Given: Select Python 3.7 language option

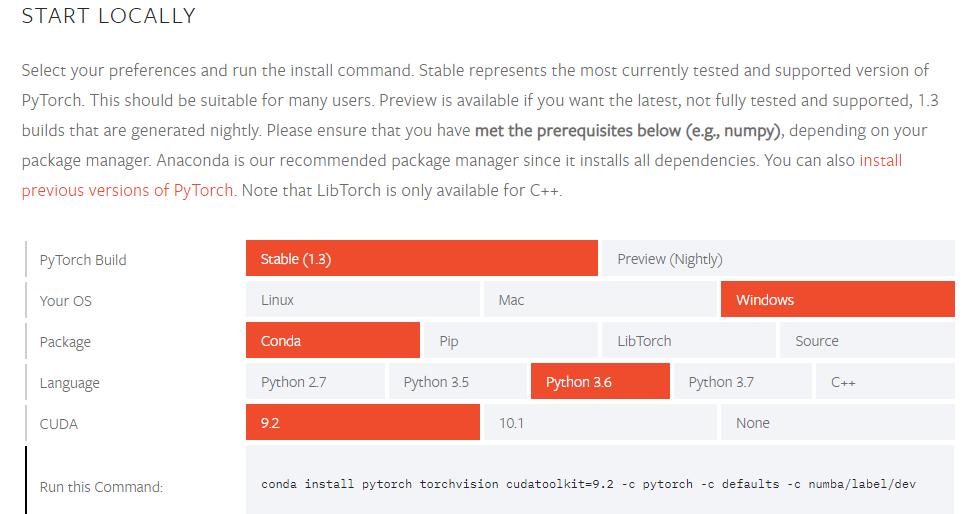Looking at the screenshot, I should click(x=742, y=382).
